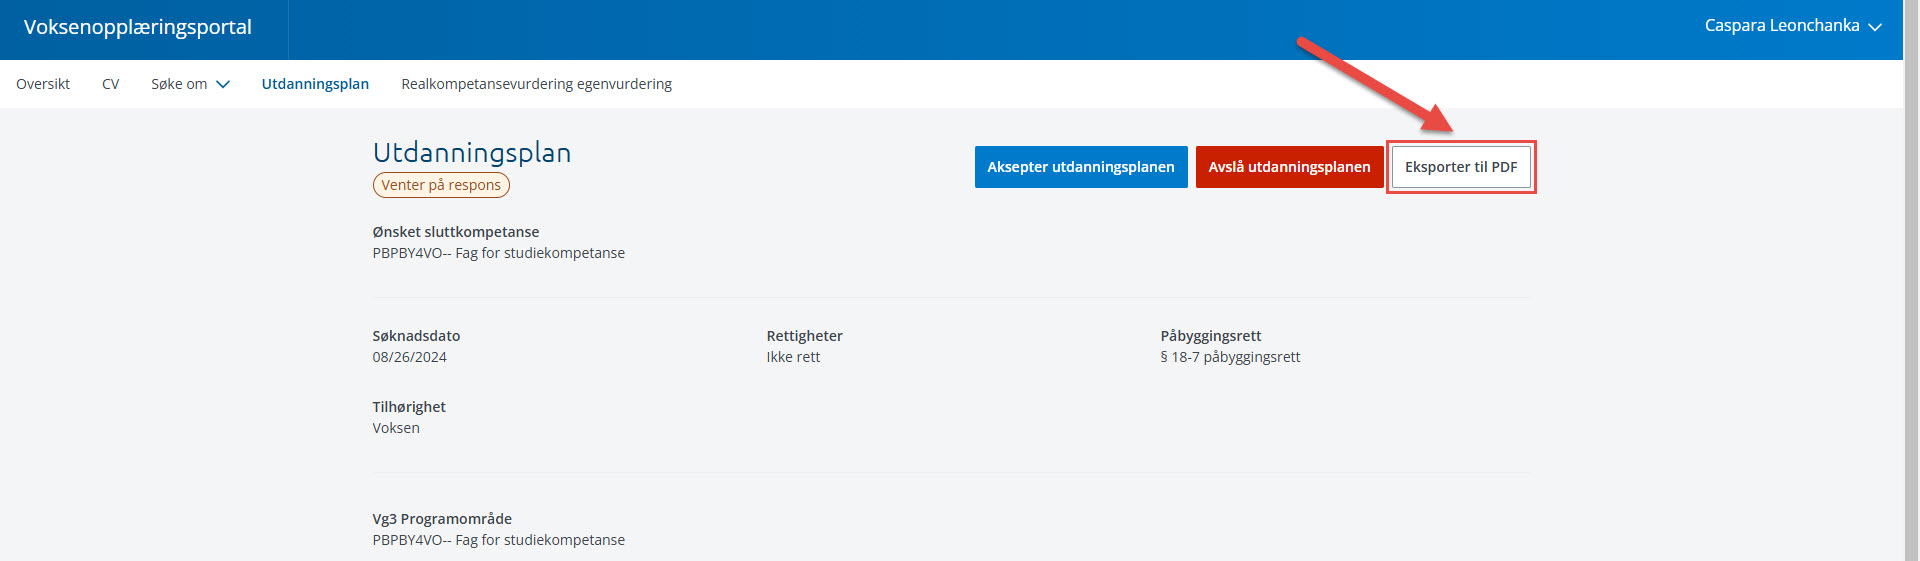Export the plan with Eksporter til PDF
This screenshot has width=1920, height=561.
(1461, 167)
